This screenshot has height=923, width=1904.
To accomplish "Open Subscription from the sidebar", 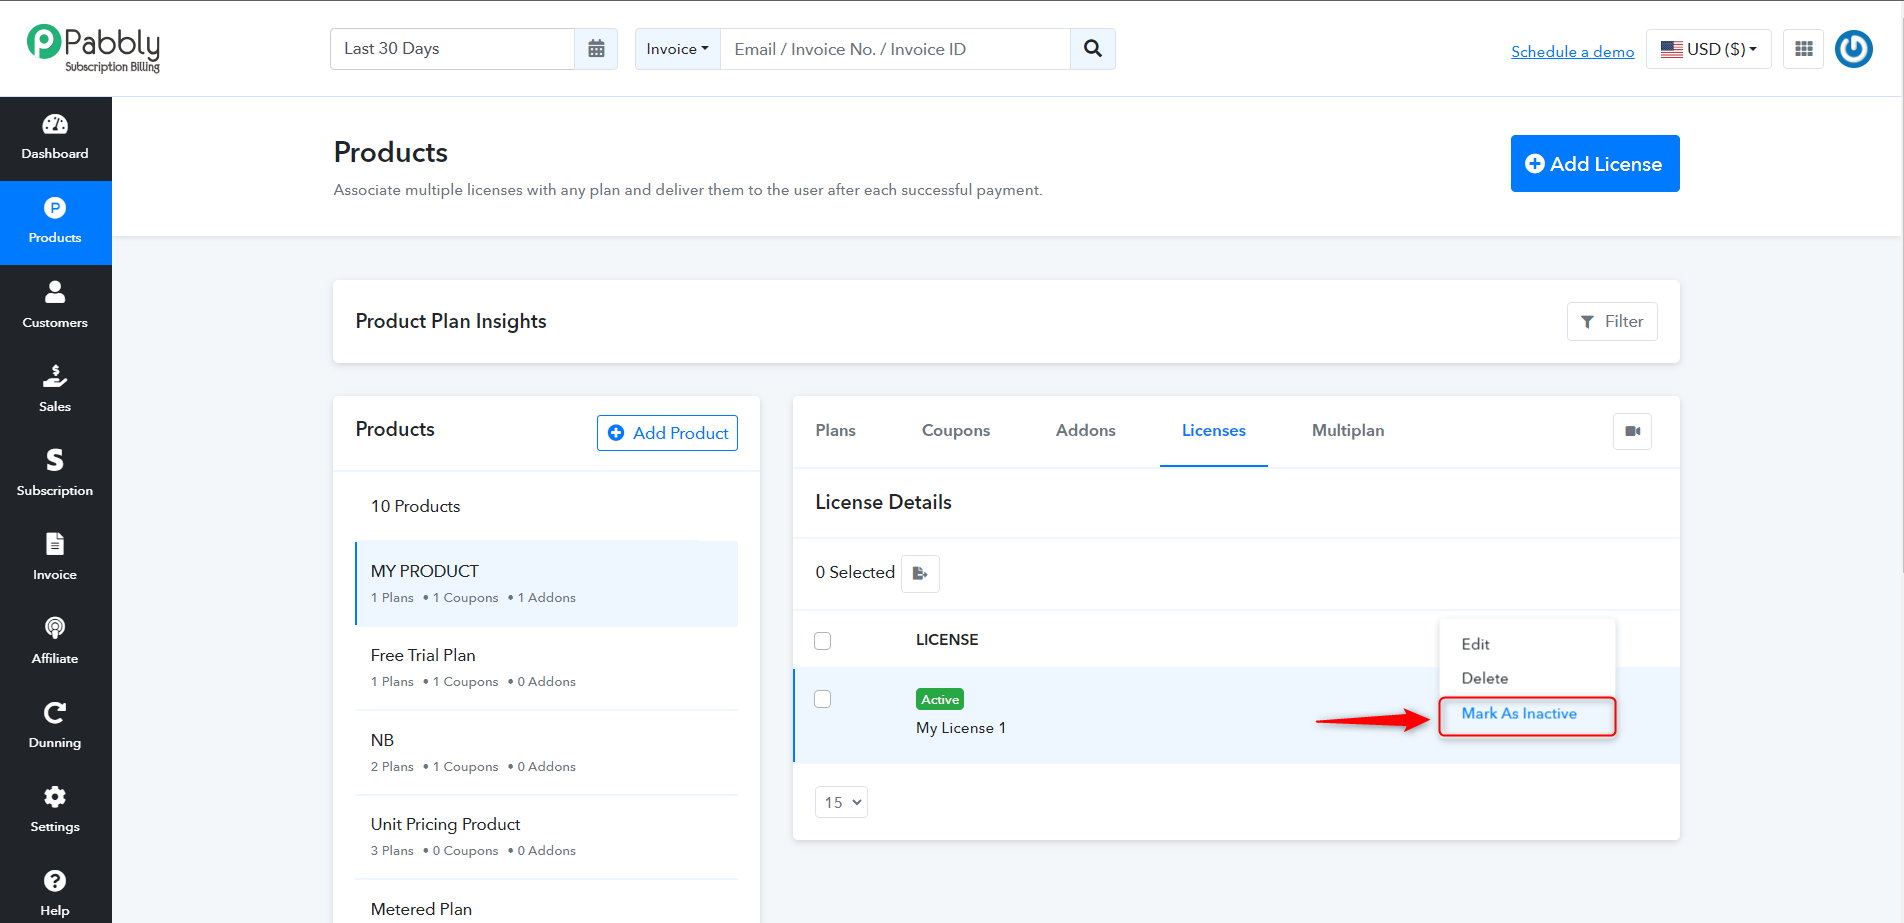I will [x=55, y=474].
